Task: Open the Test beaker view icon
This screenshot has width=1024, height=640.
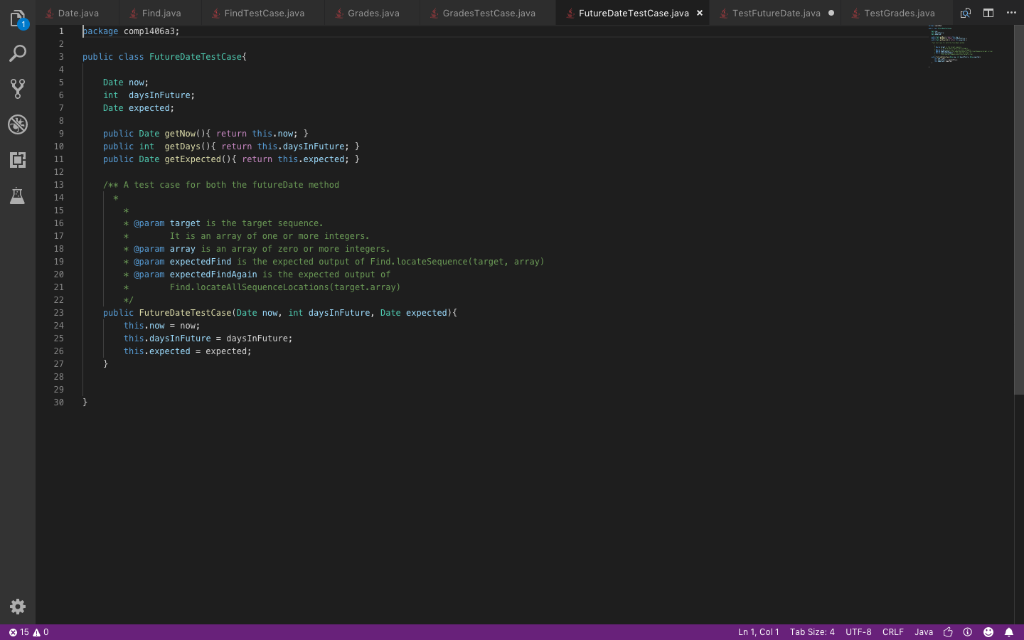Action: (18, 195)
